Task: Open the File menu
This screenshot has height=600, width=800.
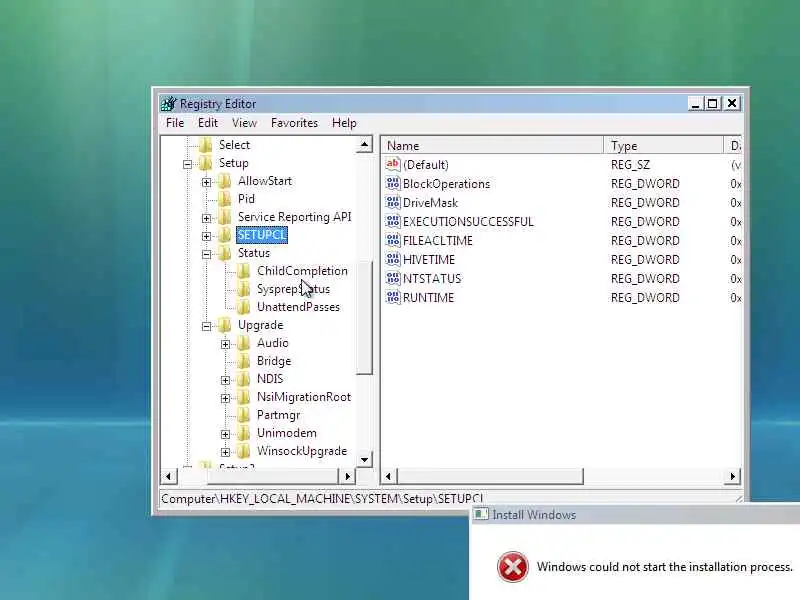Action: point(175,123)
